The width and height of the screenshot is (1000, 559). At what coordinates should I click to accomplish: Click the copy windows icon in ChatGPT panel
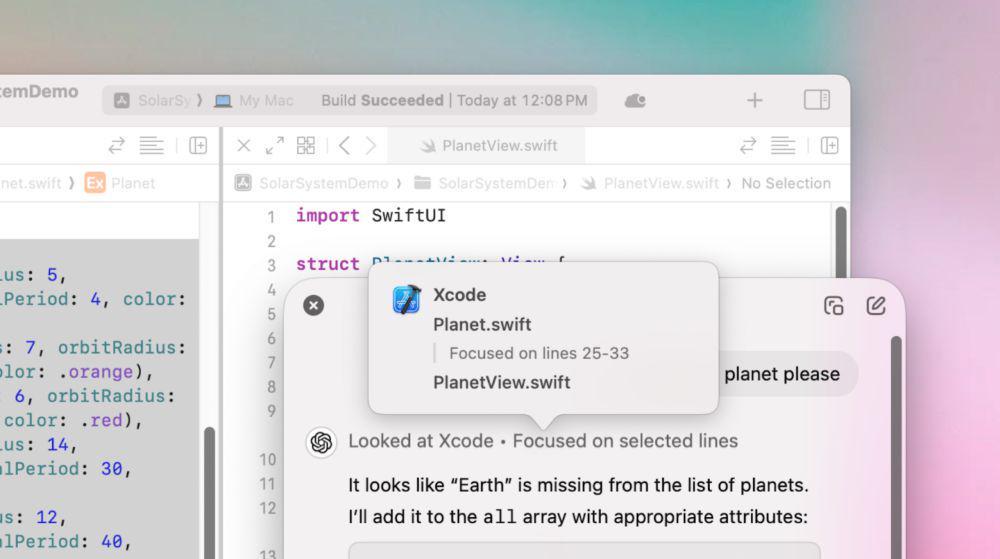point(834,306)
